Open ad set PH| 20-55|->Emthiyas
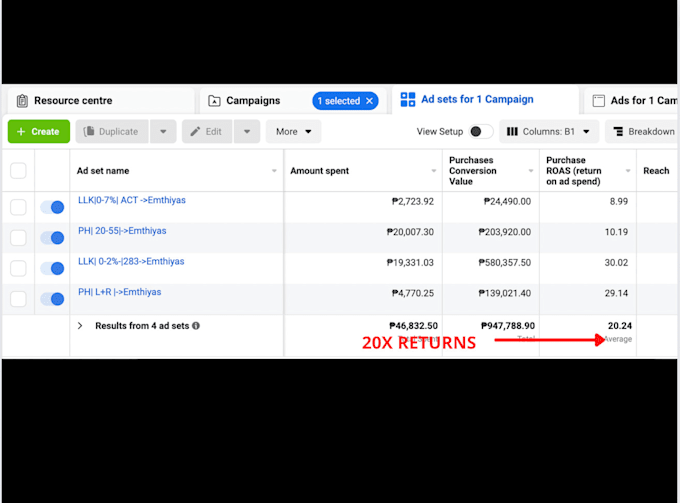The image size is (680, 503). 122,231
